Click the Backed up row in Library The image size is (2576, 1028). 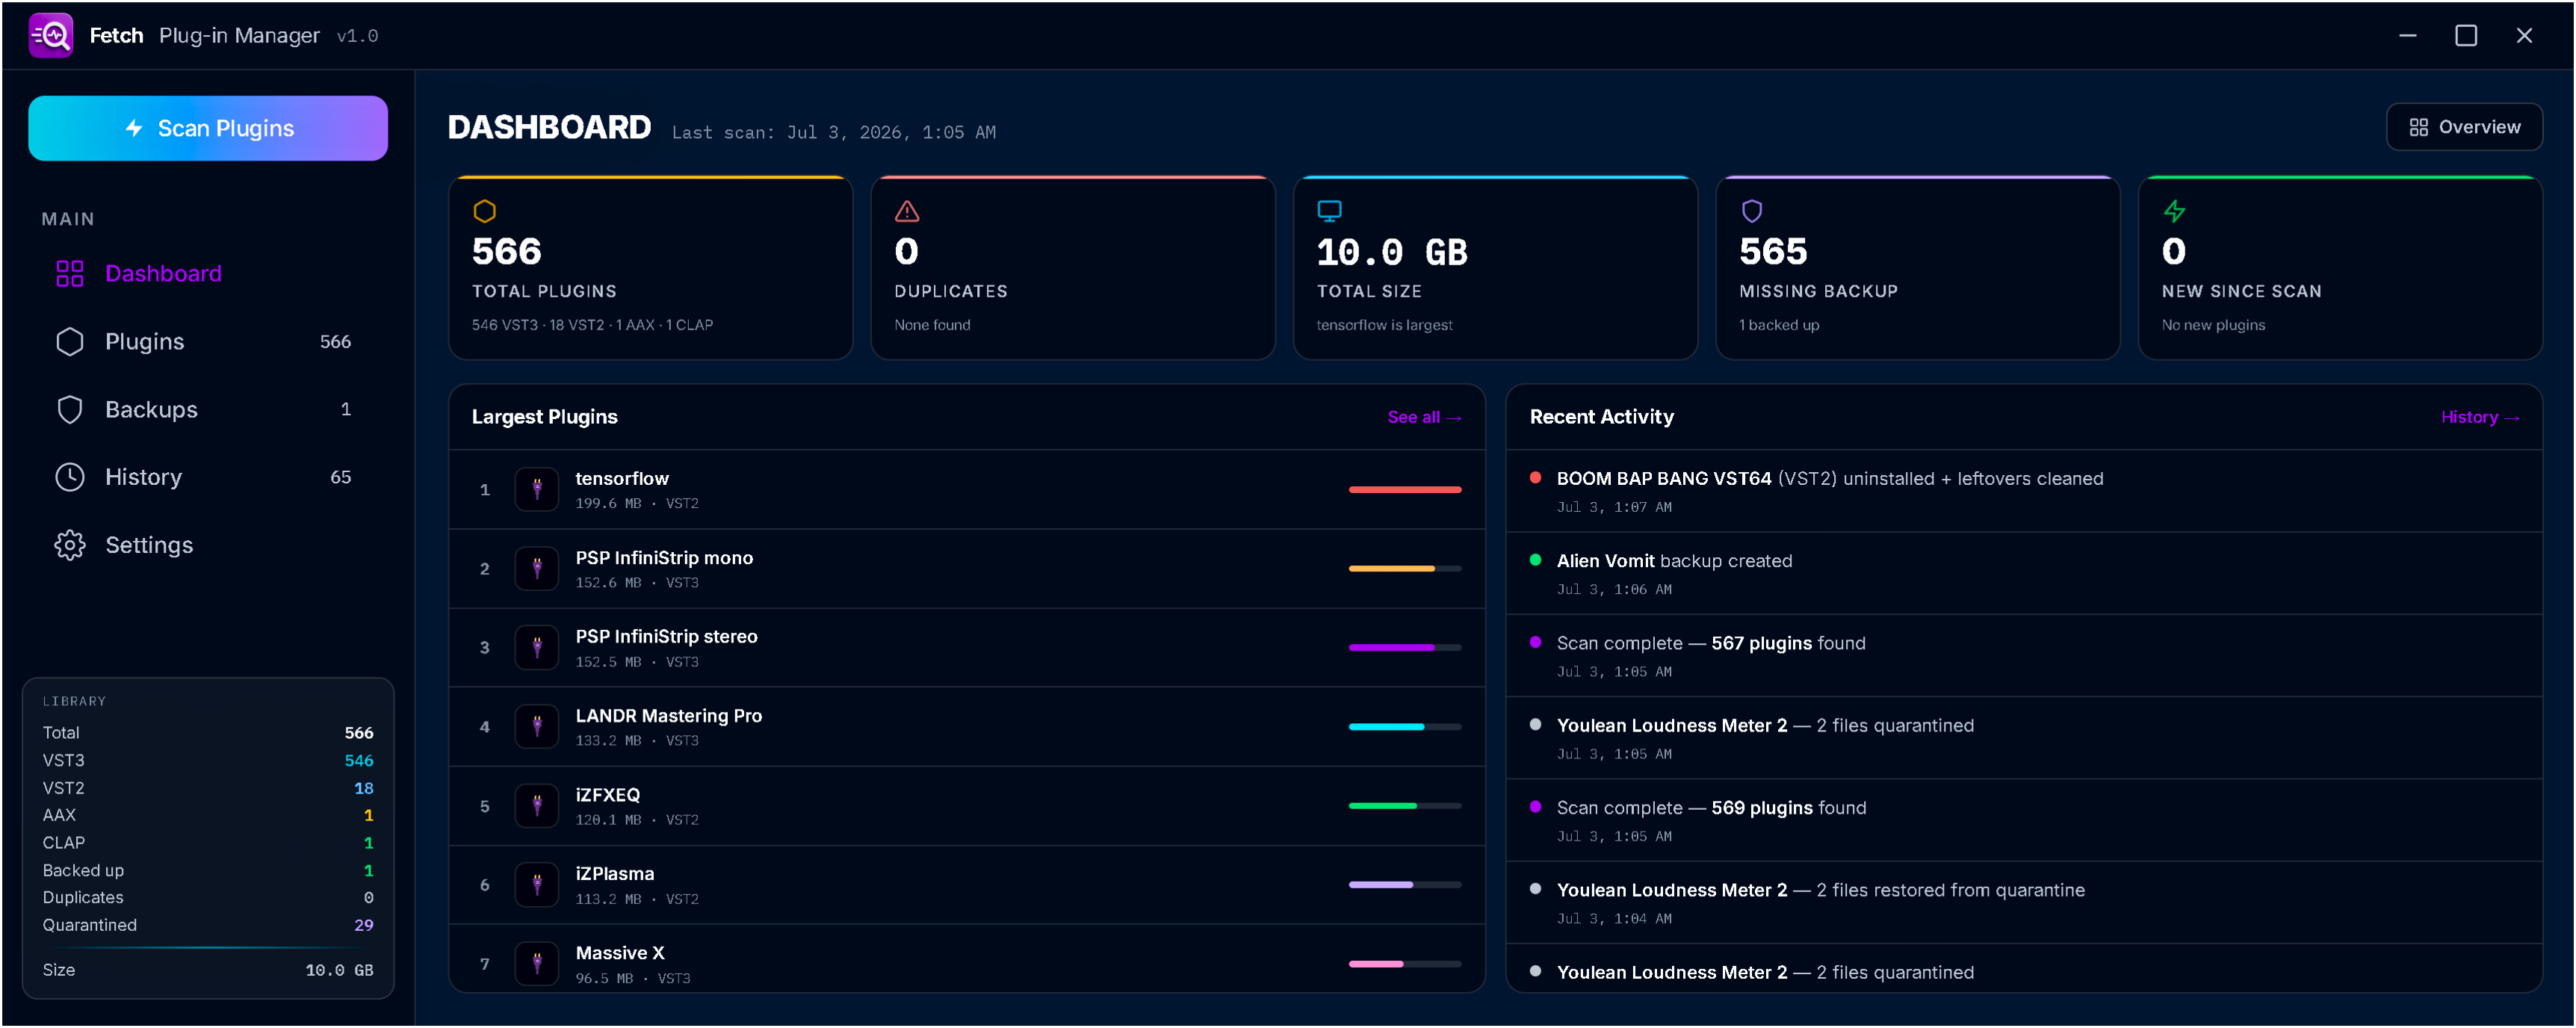pos(208,870)
